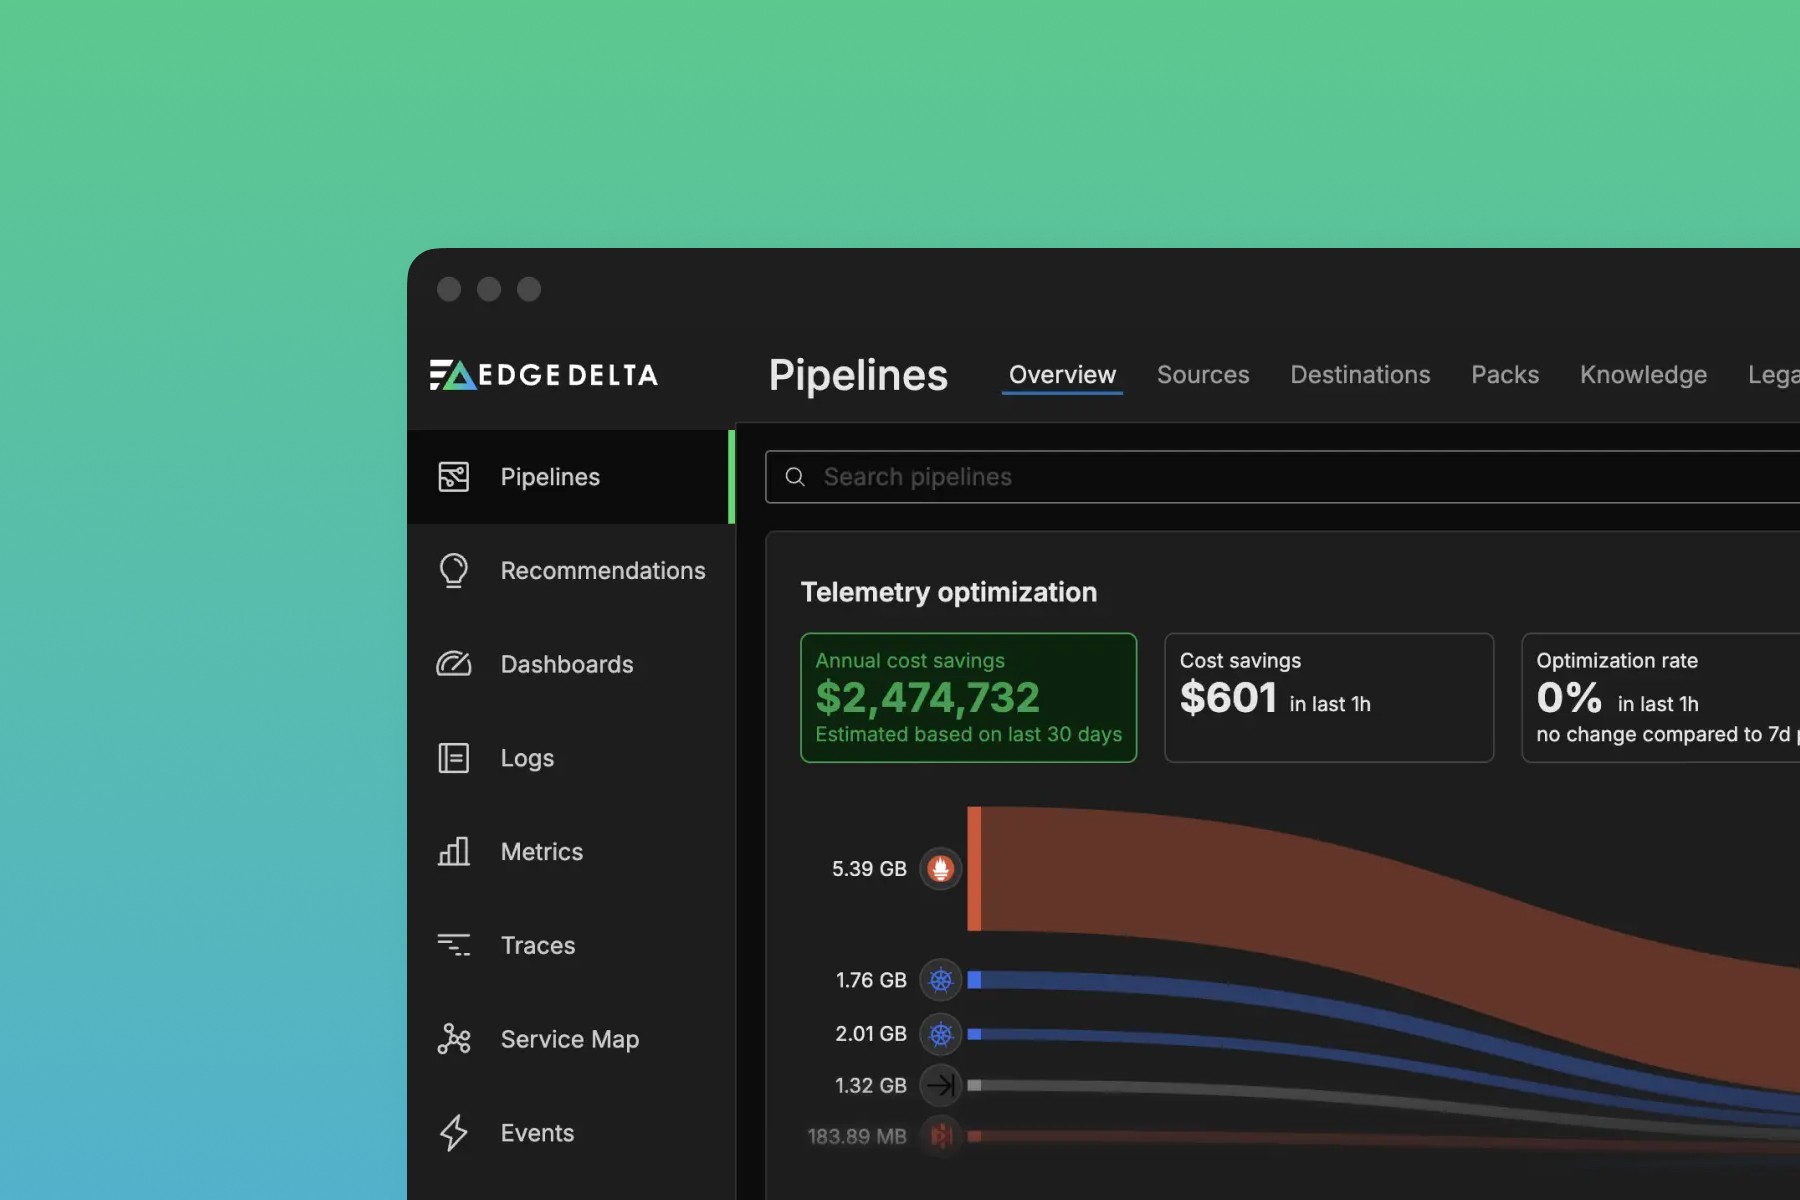Click the Events lightning bolt icon
Image resolution: width=1800 pixels, height=1200 pixels.
click(453, 1133)
